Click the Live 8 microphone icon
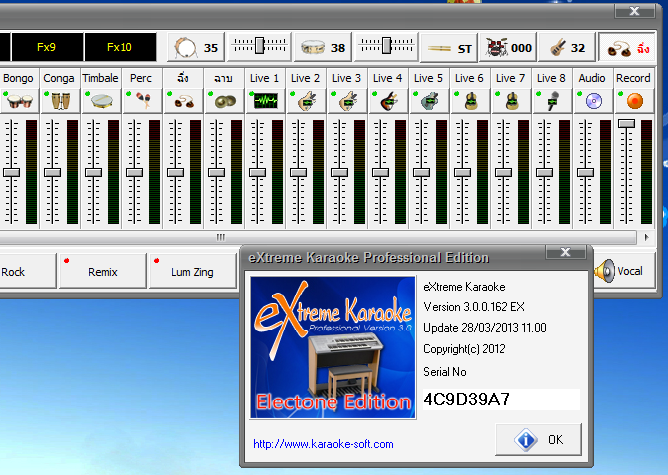668x475 pixels. (552, 101)
